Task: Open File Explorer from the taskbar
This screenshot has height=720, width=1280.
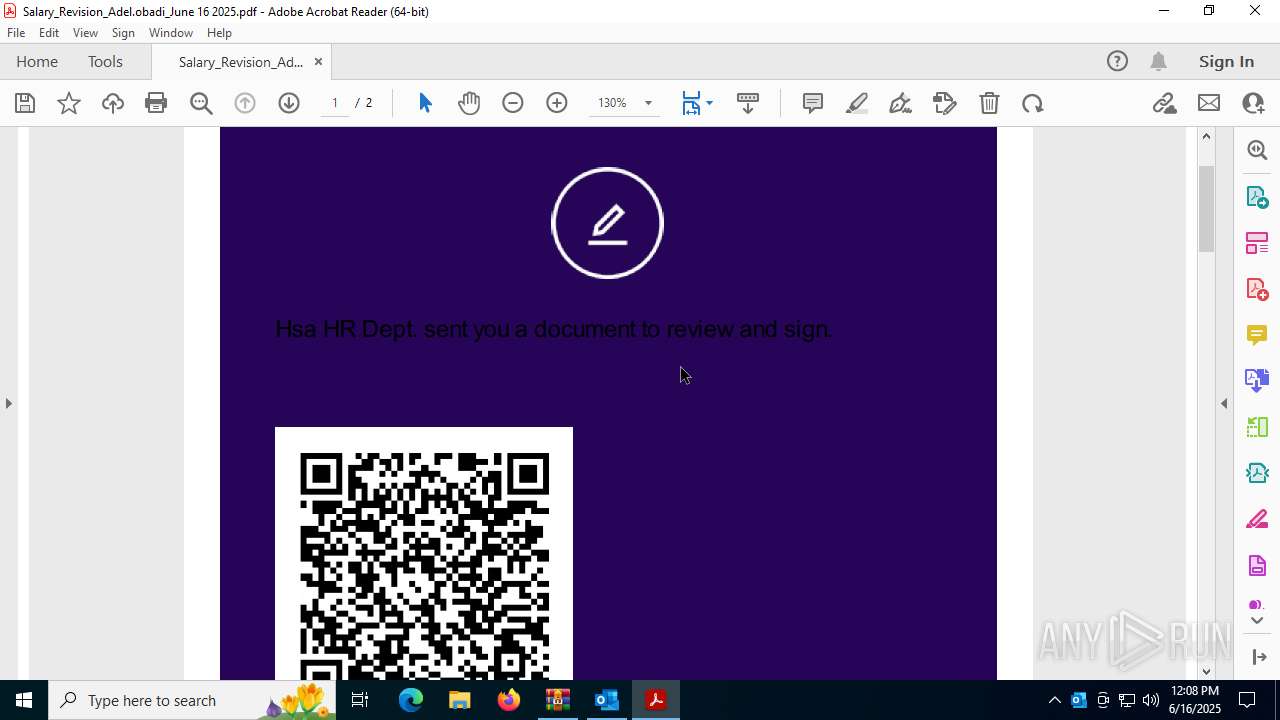Action: click(460, 700)
